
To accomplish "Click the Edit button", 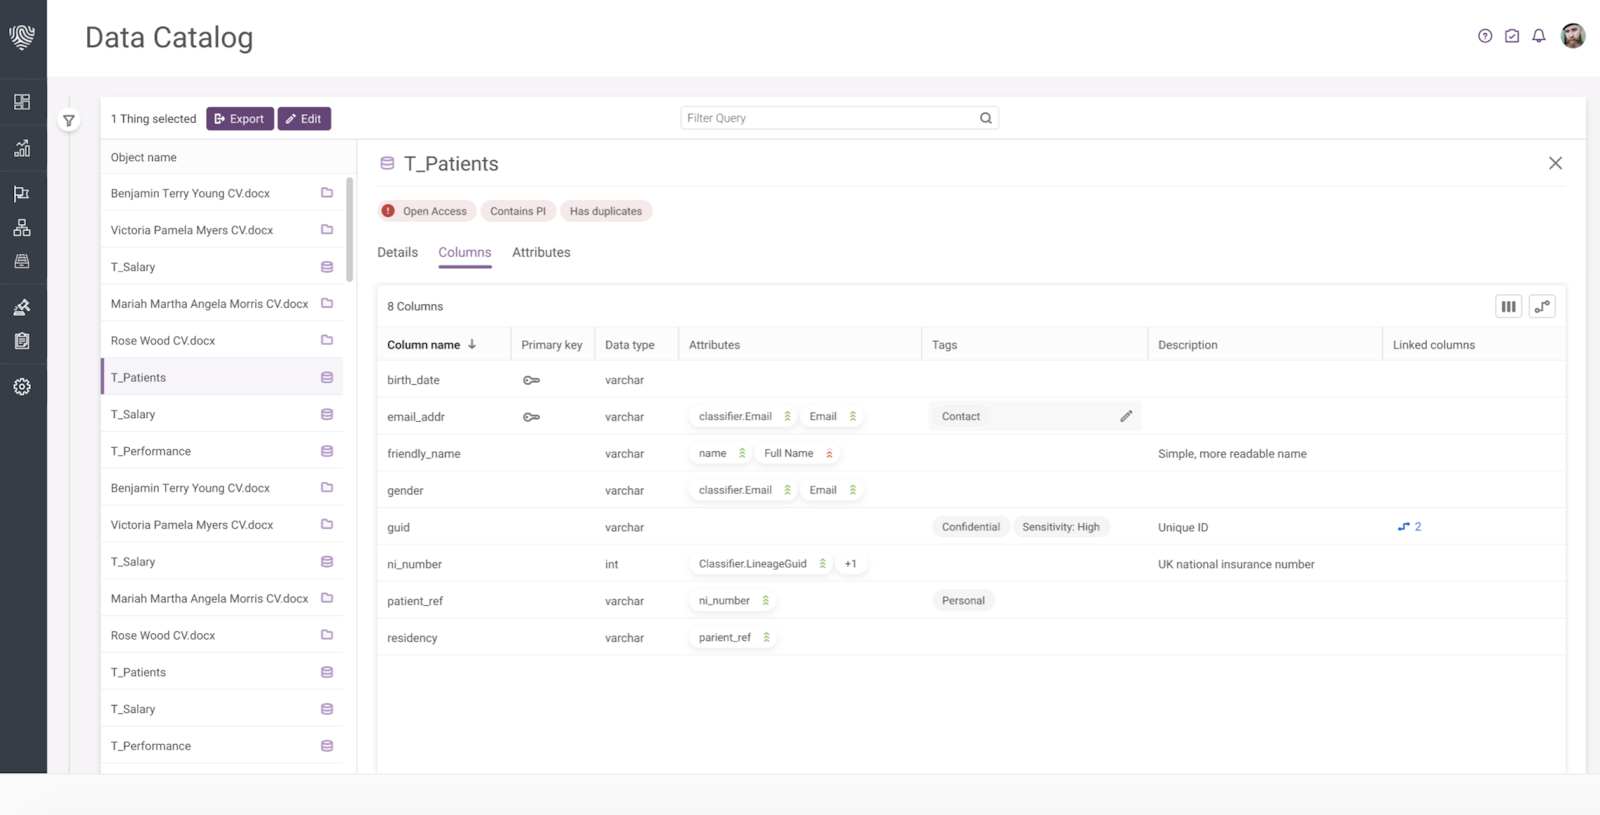I will 304,119.
